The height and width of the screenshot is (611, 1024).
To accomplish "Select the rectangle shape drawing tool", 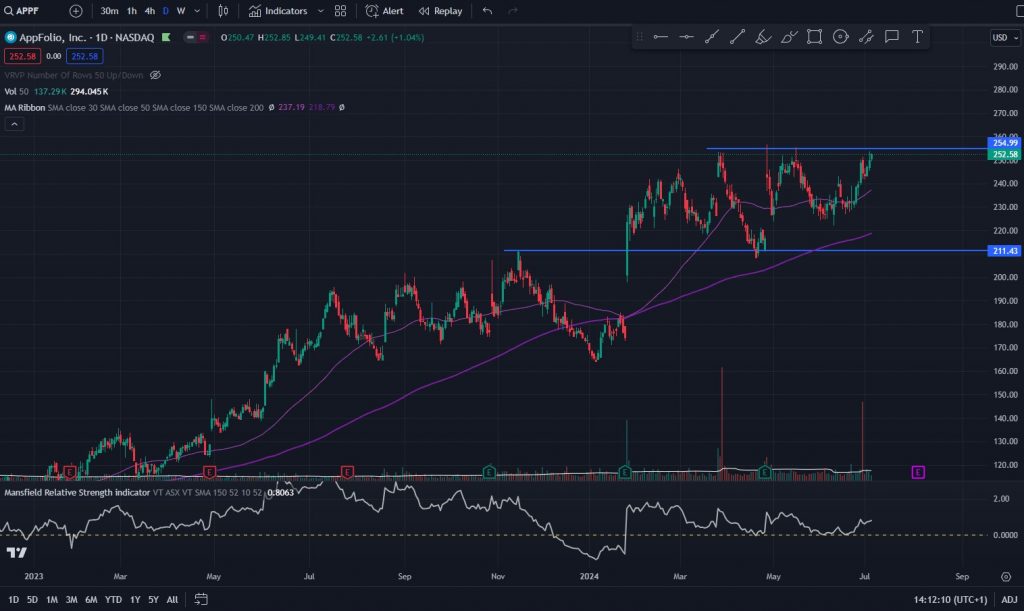I will click(x=814, y=37).
